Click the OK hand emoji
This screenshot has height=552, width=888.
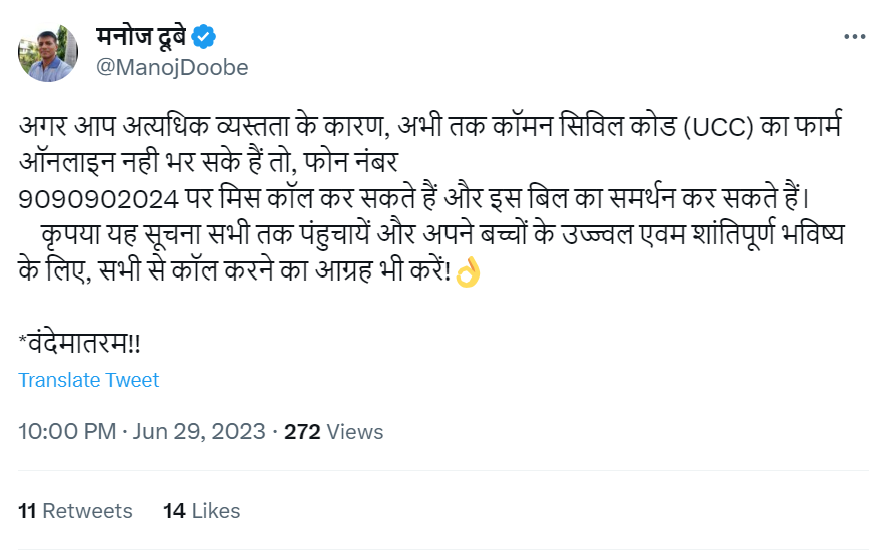tap(468, 275)
